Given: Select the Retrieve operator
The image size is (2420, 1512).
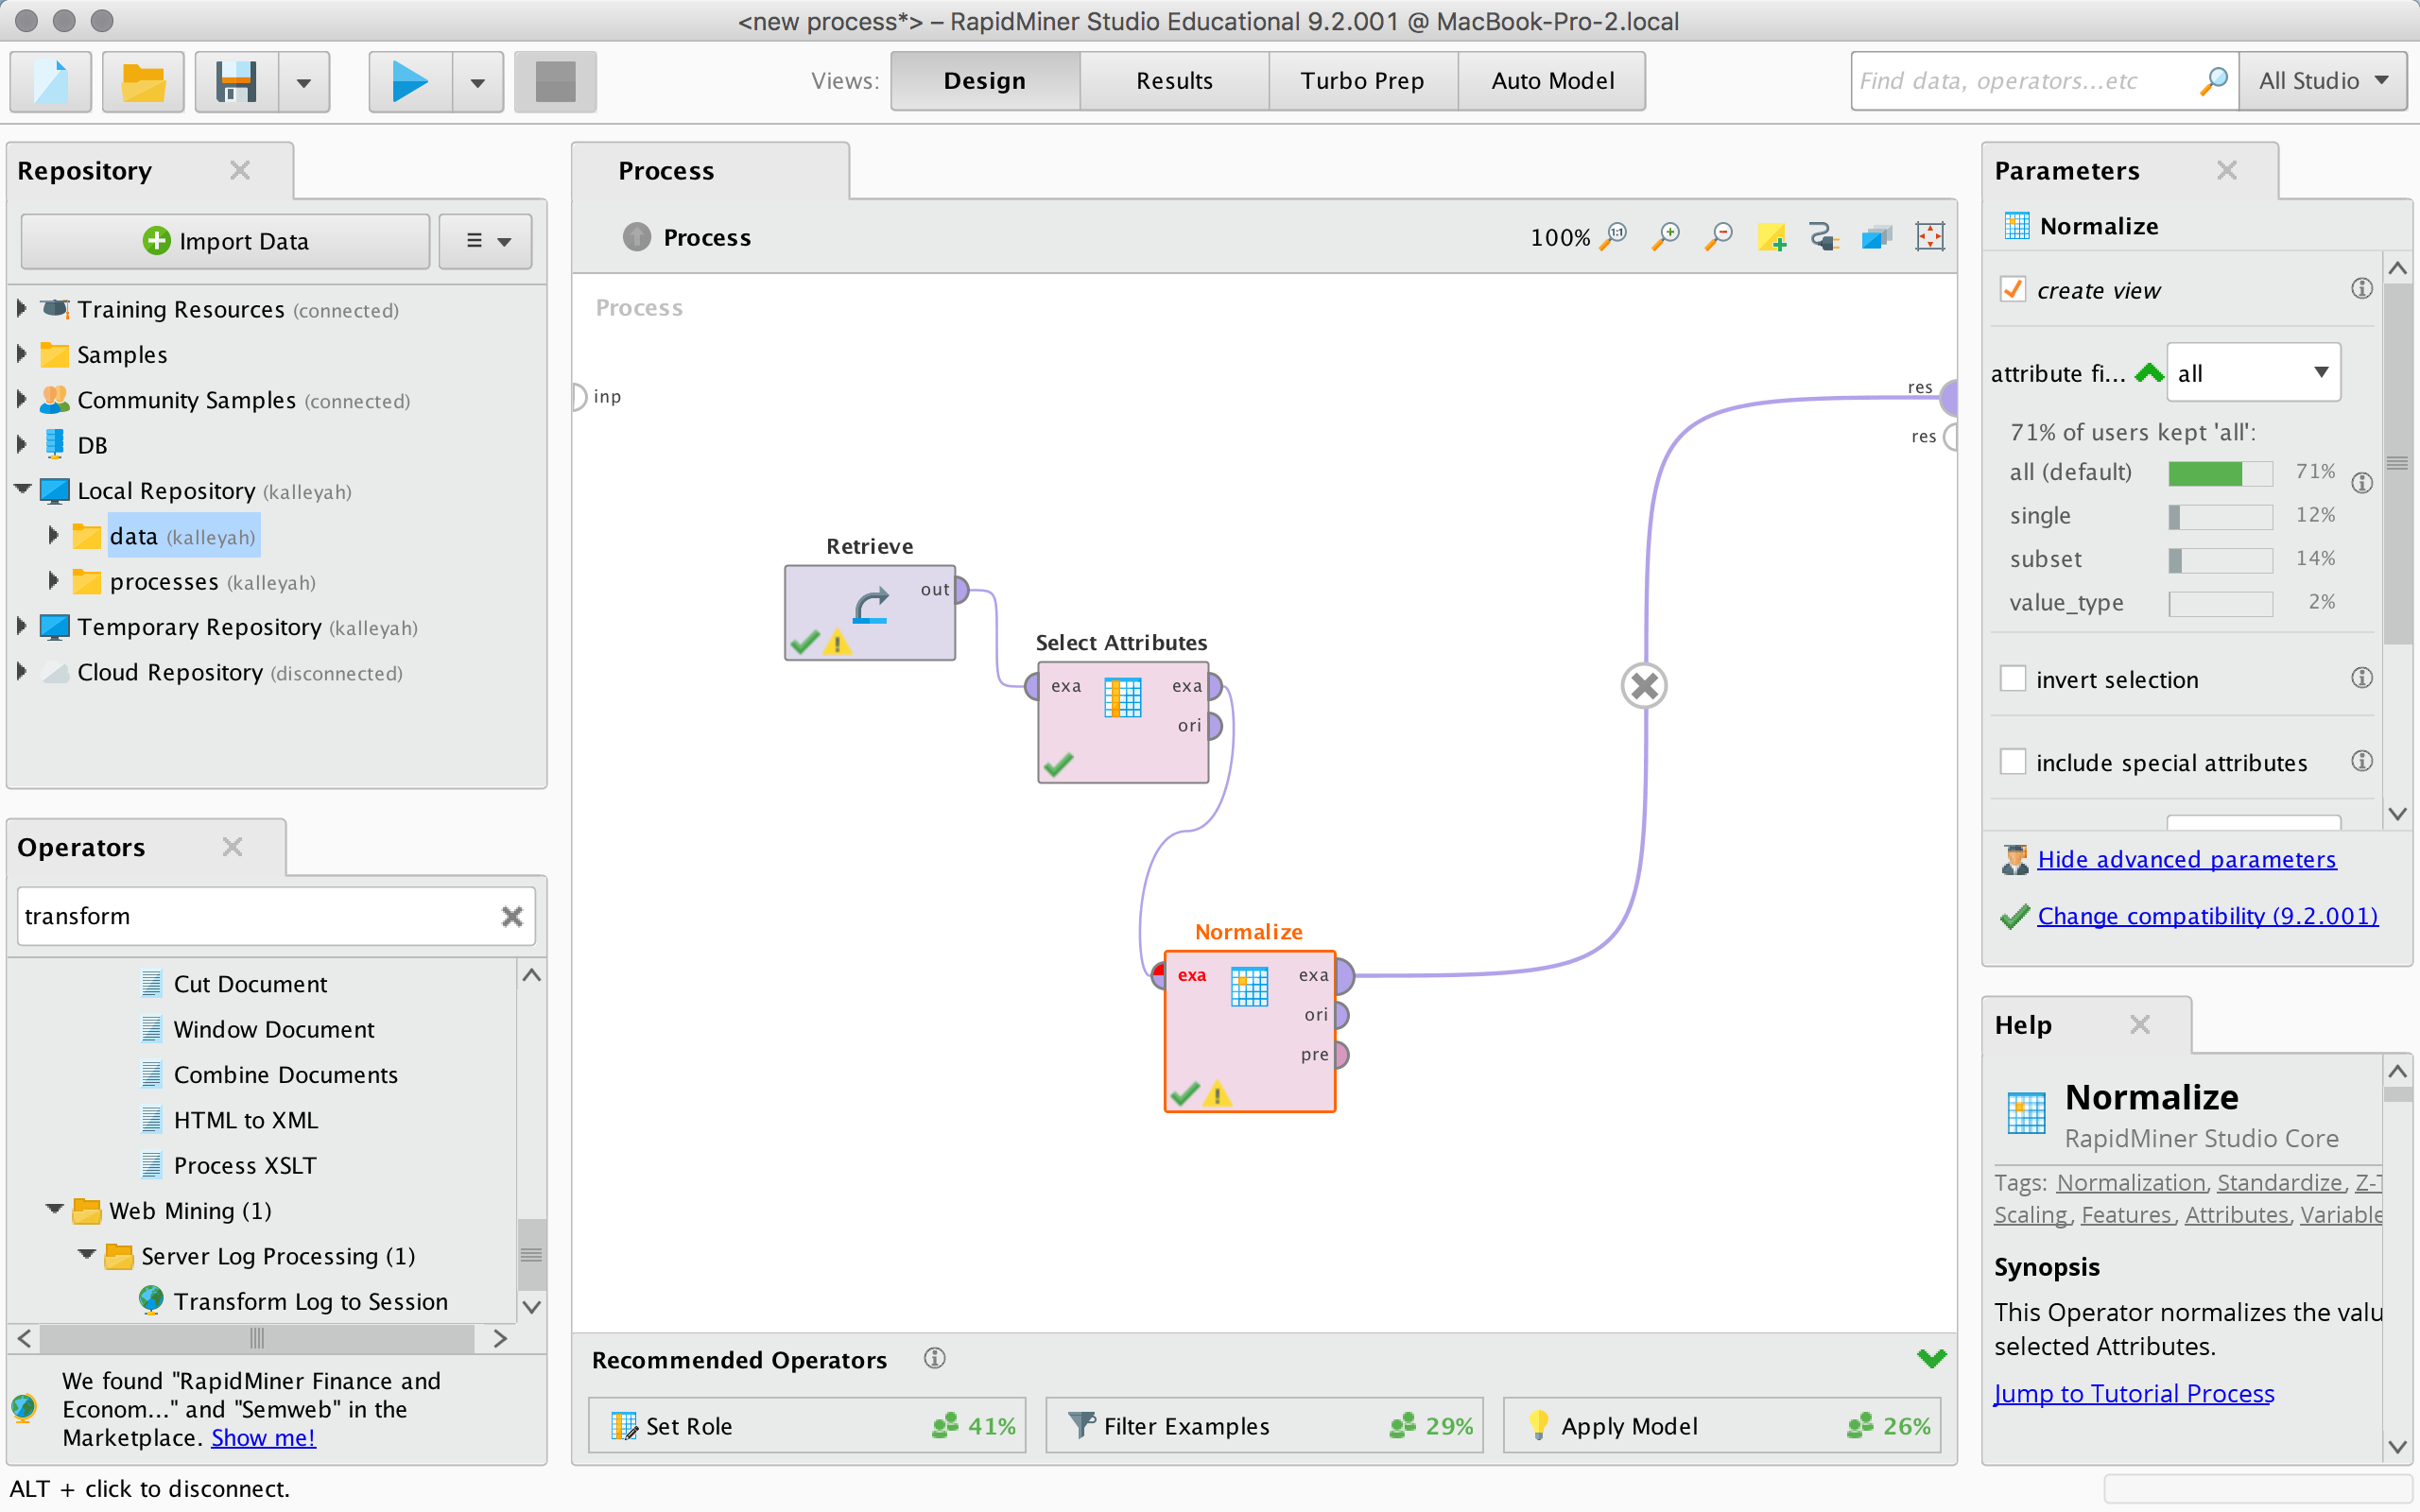Looking at the screenshot, I should (870, 612).
